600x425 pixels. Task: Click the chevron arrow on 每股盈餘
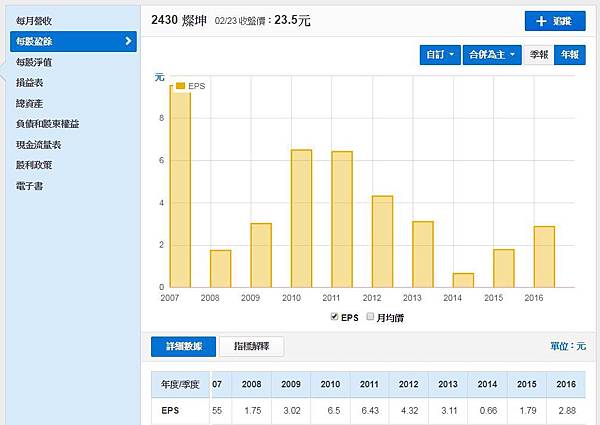point(128,41)
